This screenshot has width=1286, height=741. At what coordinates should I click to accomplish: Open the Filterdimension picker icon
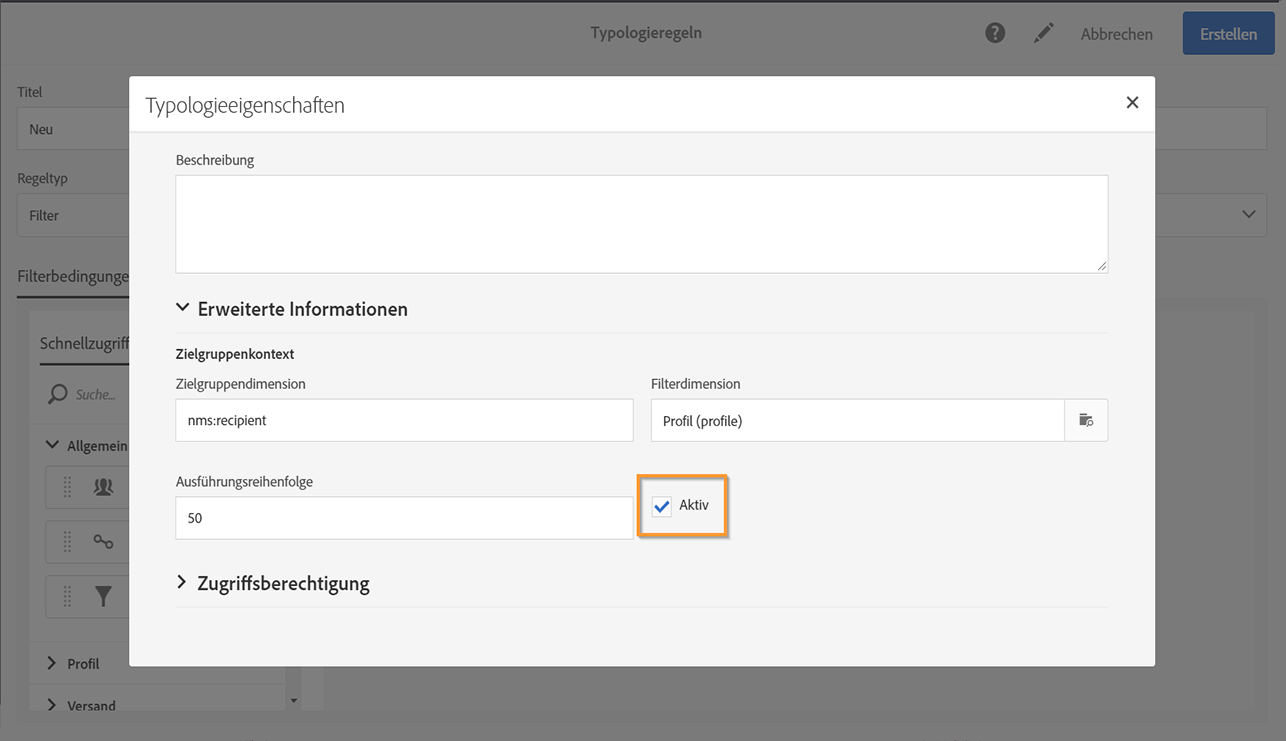point(1086,420)
